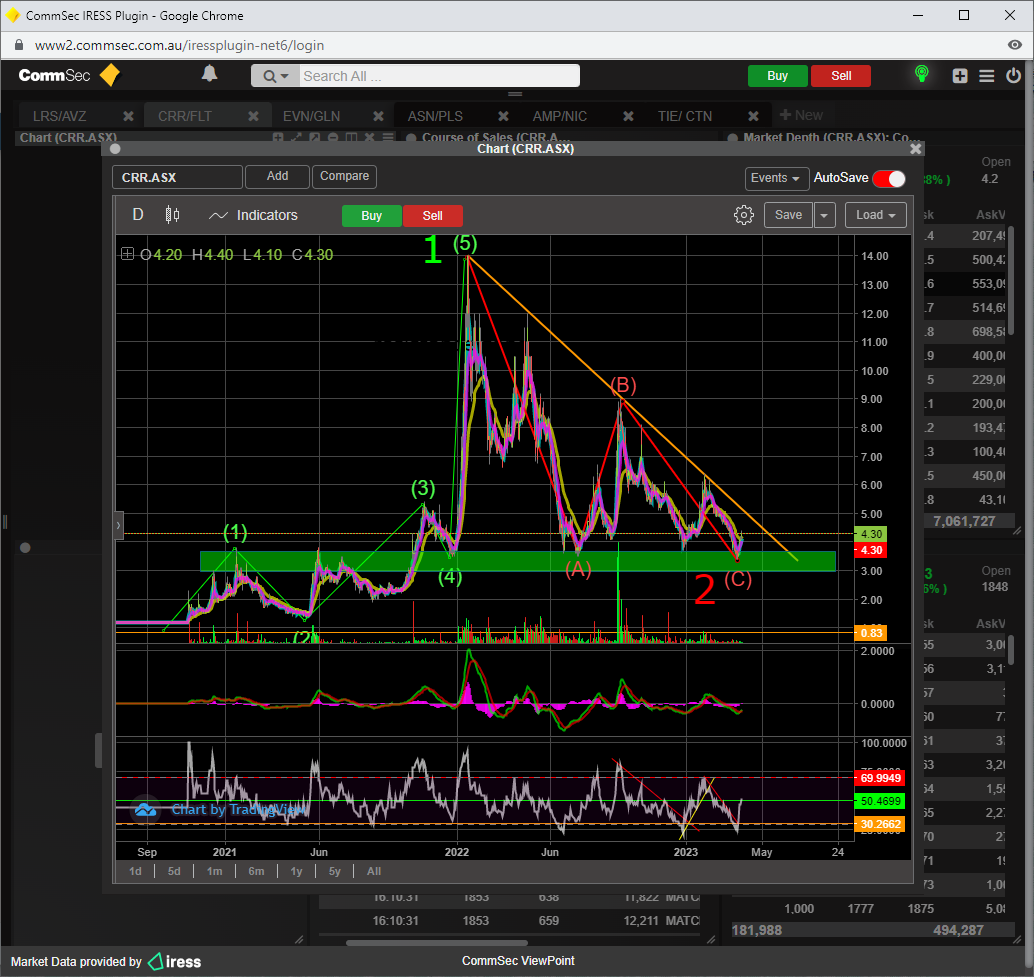The width and height of the screenshot is (1034, 977).
Task: Switch to the CRR/FLT tab
Action: [x=185, y=116]
